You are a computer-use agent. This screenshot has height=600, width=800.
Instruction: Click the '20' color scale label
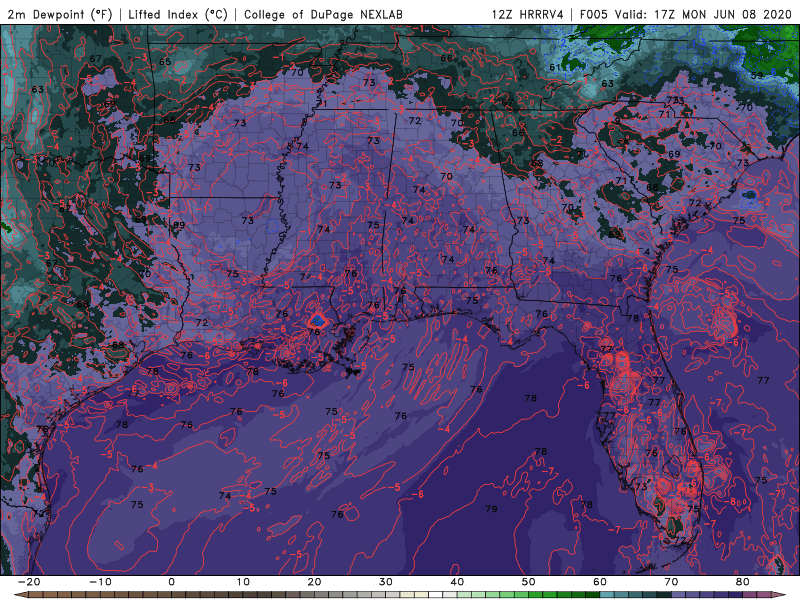(x=314, y=582)
